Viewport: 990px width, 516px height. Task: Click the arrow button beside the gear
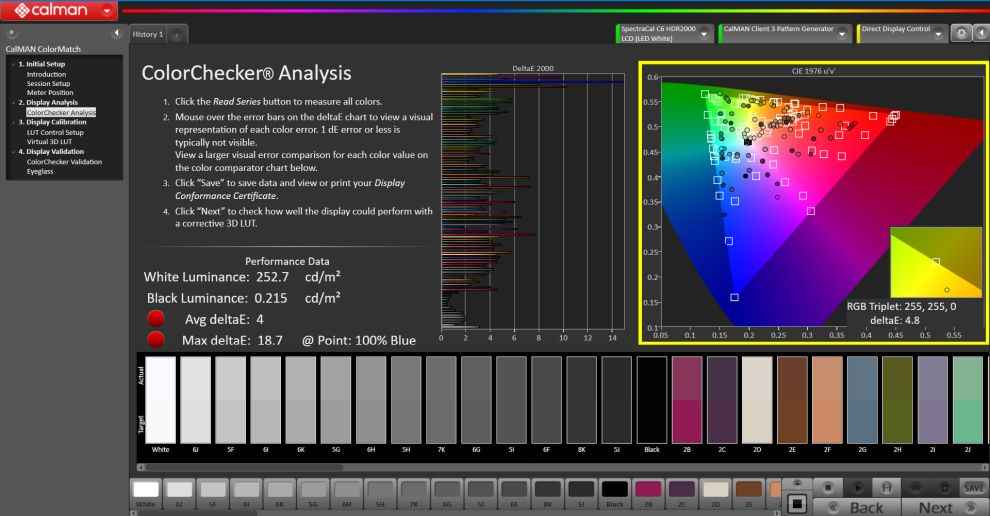pos(982,33)
